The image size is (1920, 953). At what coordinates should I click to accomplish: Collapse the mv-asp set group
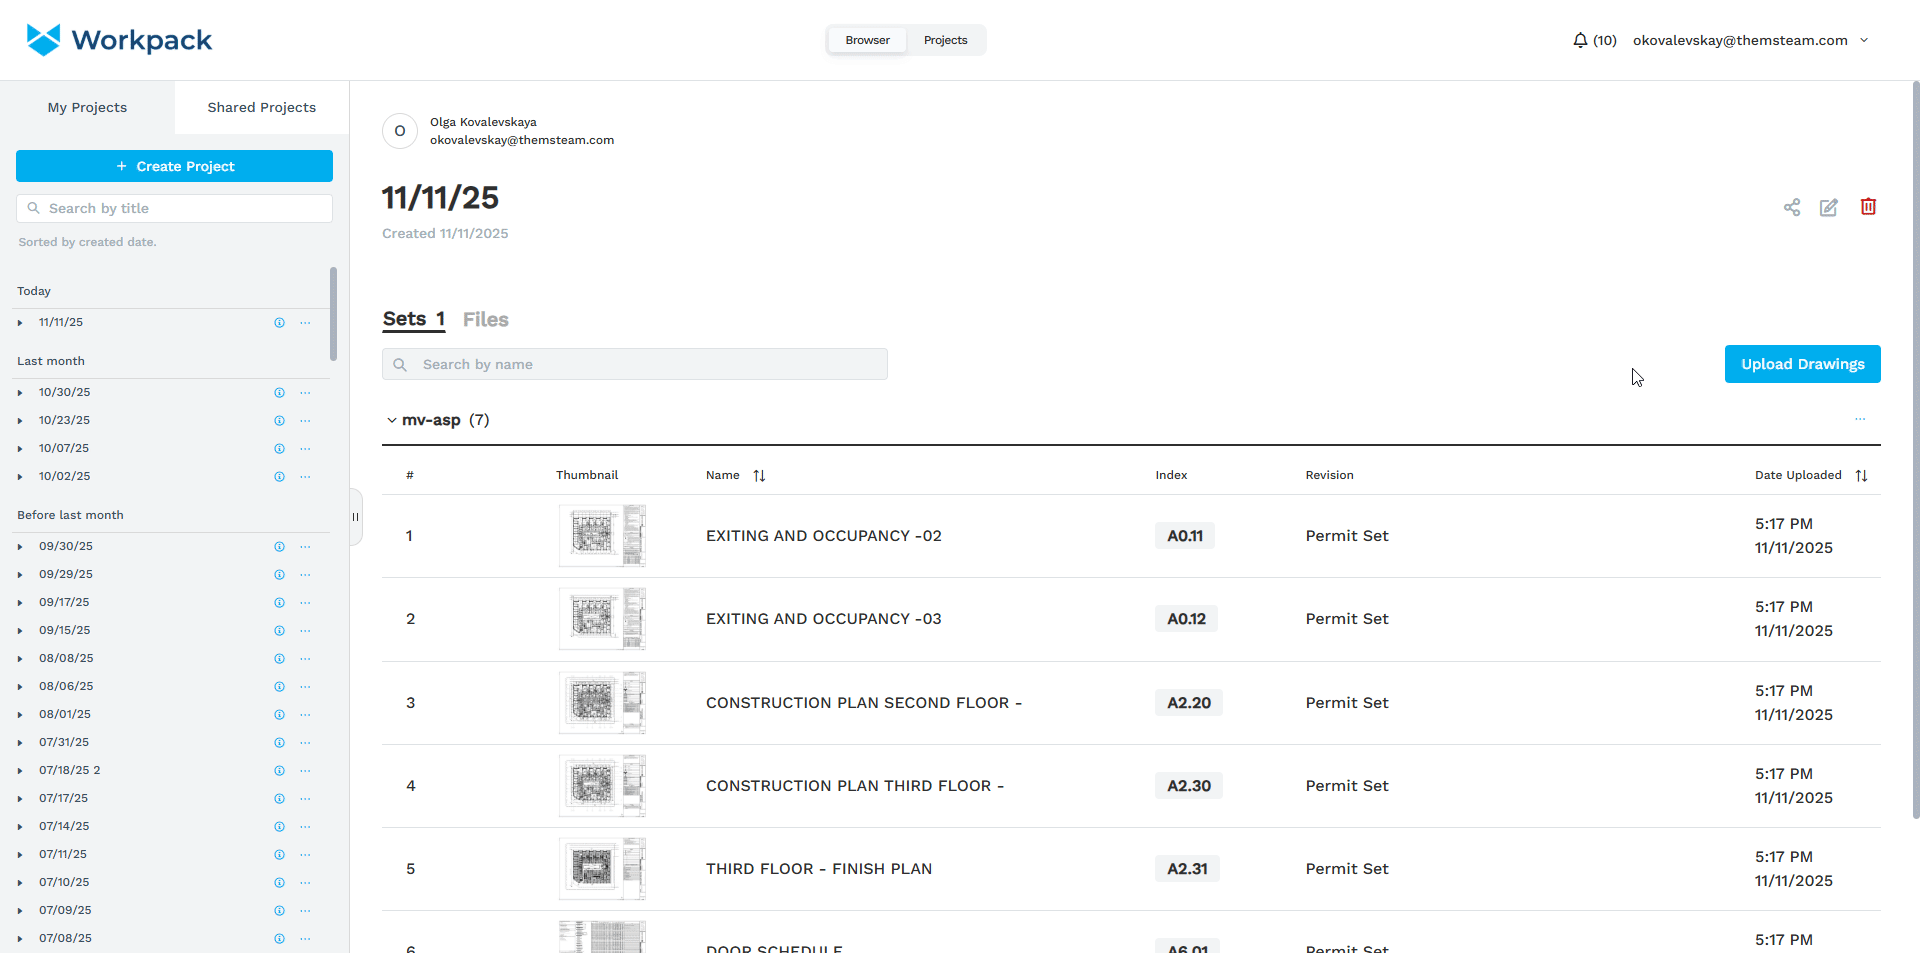pos(392,421)
